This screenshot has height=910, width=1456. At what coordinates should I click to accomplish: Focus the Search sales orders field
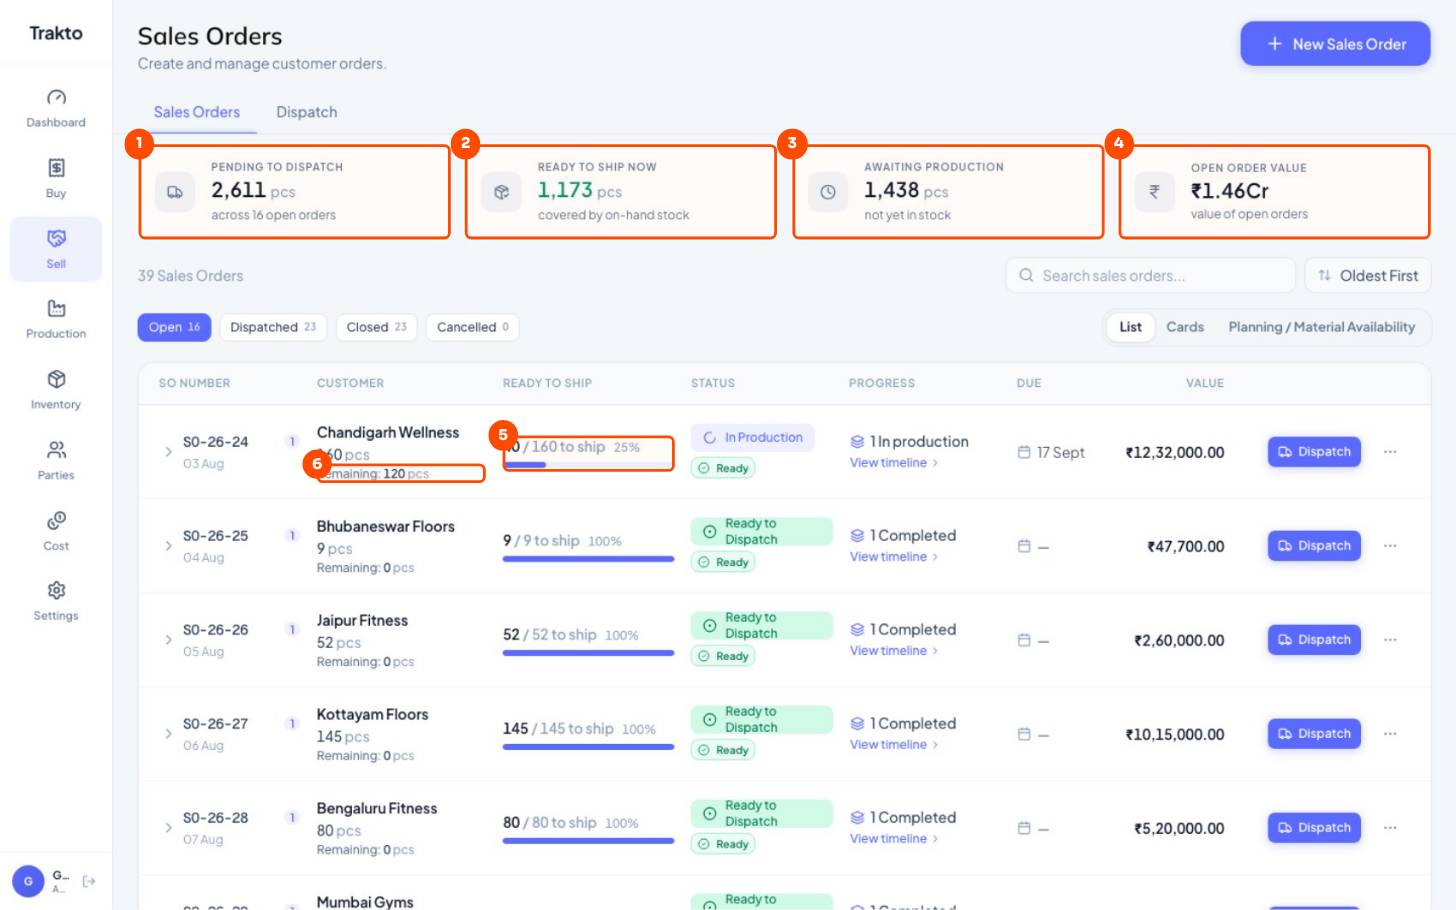pyautogui.click(x=1150, y=275)
